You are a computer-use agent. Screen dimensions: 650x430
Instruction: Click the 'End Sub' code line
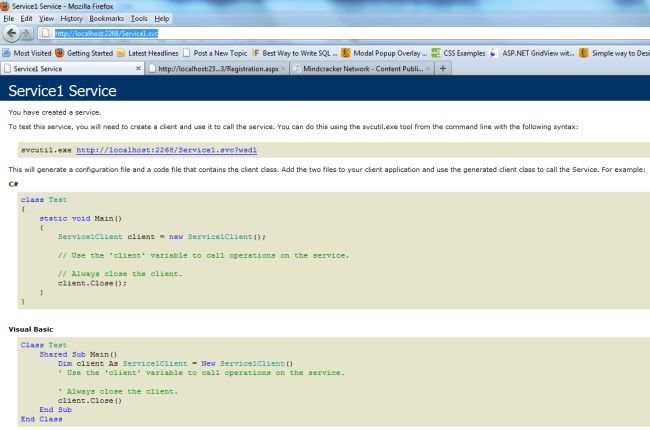[x=56, y=410]
